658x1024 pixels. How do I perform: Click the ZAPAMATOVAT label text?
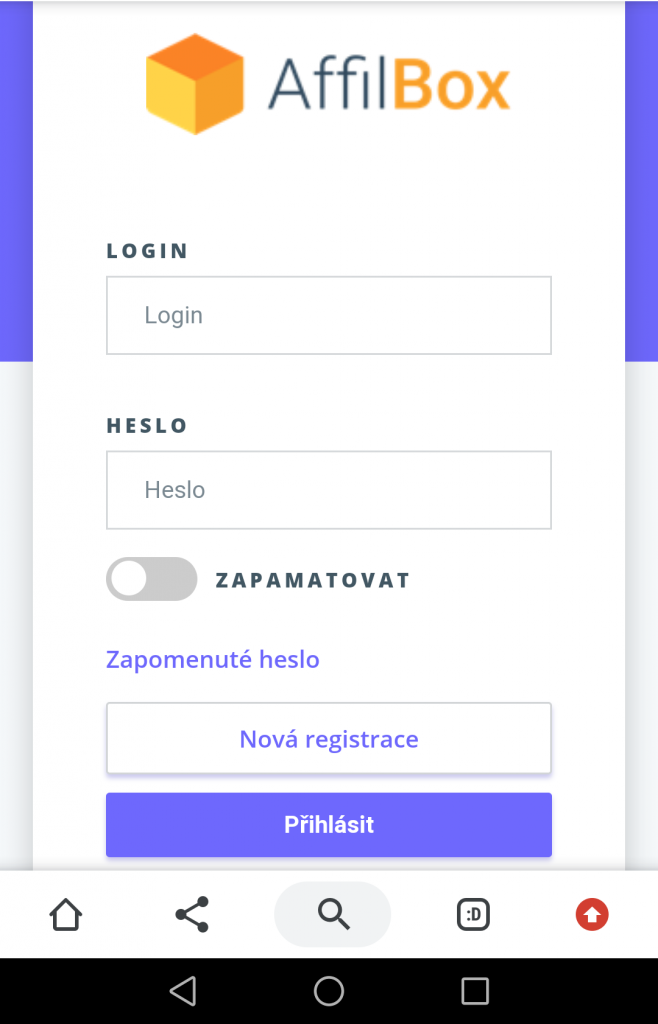coord(313,580)
